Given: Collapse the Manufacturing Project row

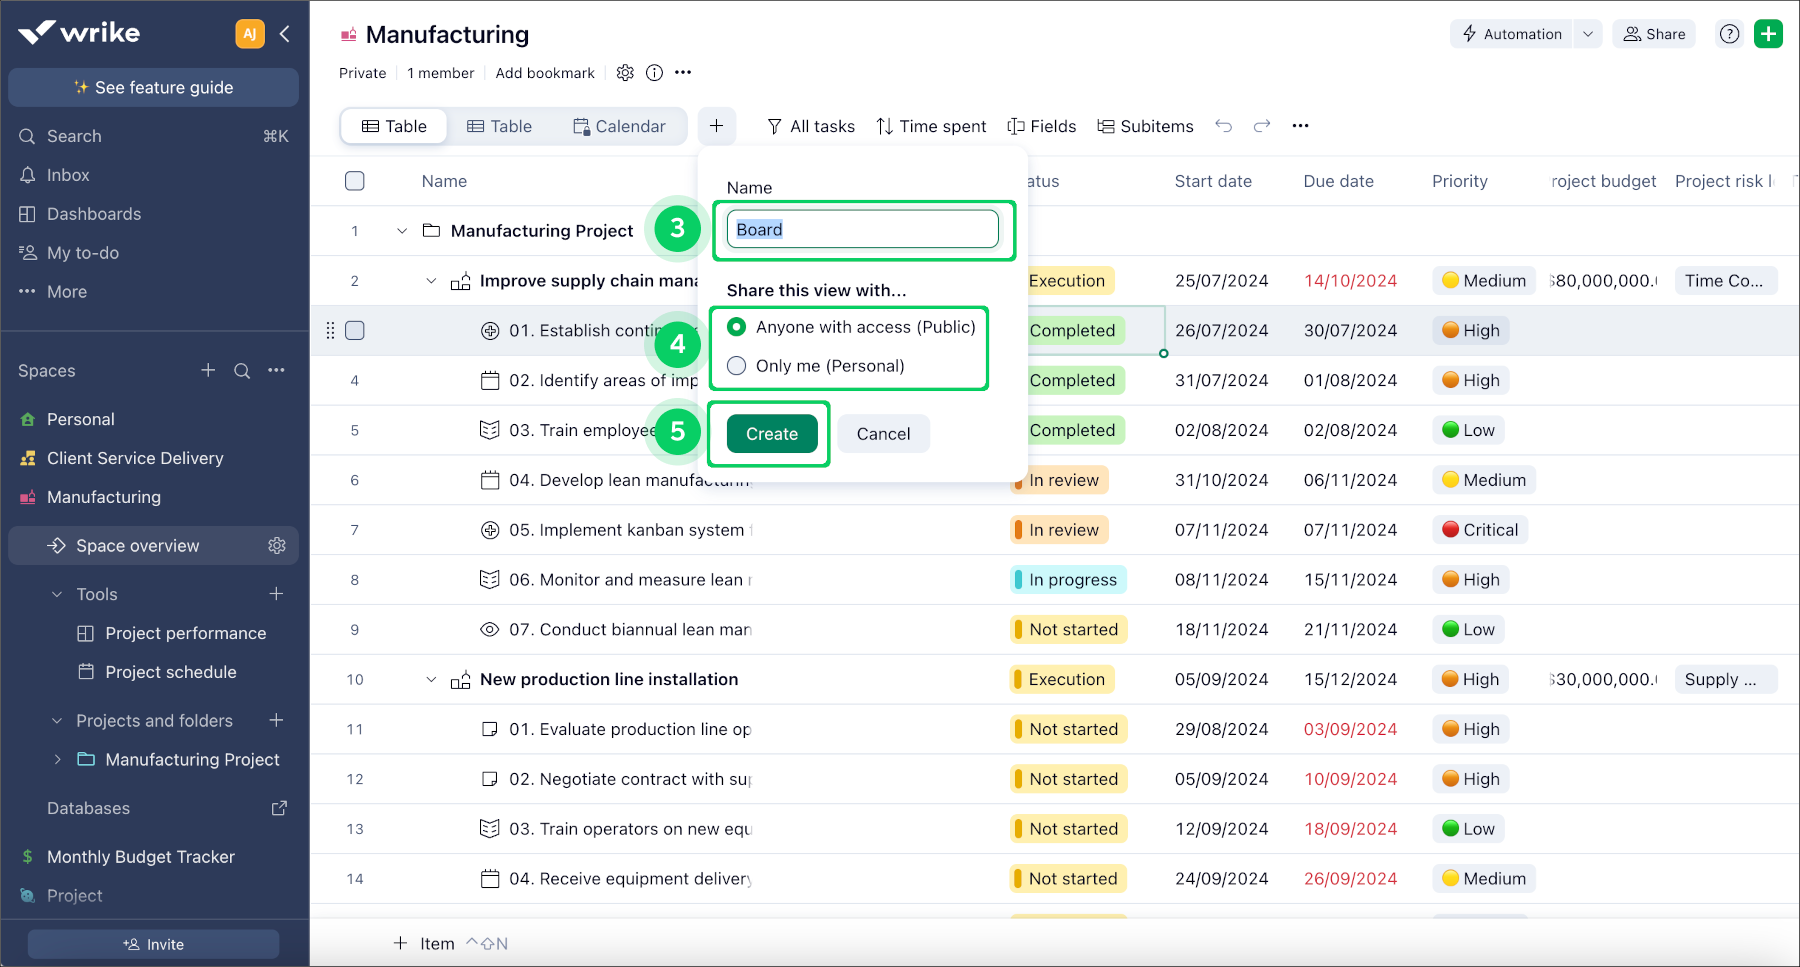Looking at the screenshot, I should pyautogui.click(x=402, y=231).
